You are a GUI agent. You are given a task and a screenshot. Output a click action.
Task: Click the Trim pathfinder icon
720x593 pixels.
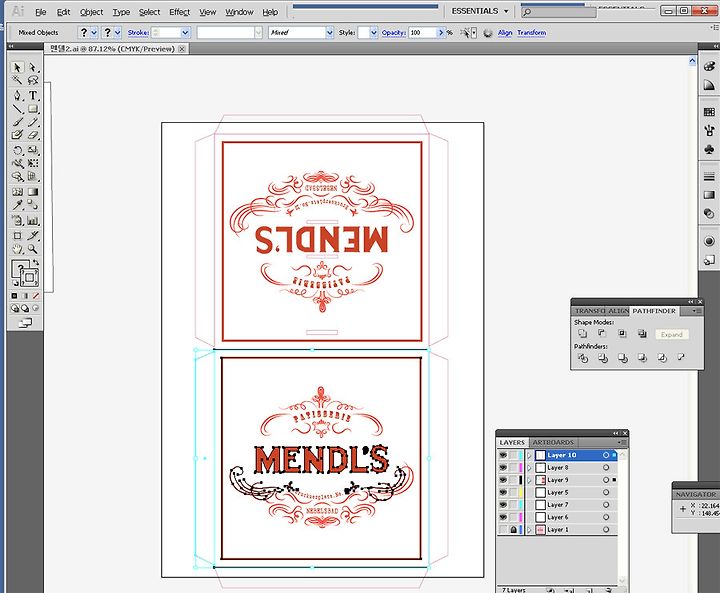click(602, 358)
